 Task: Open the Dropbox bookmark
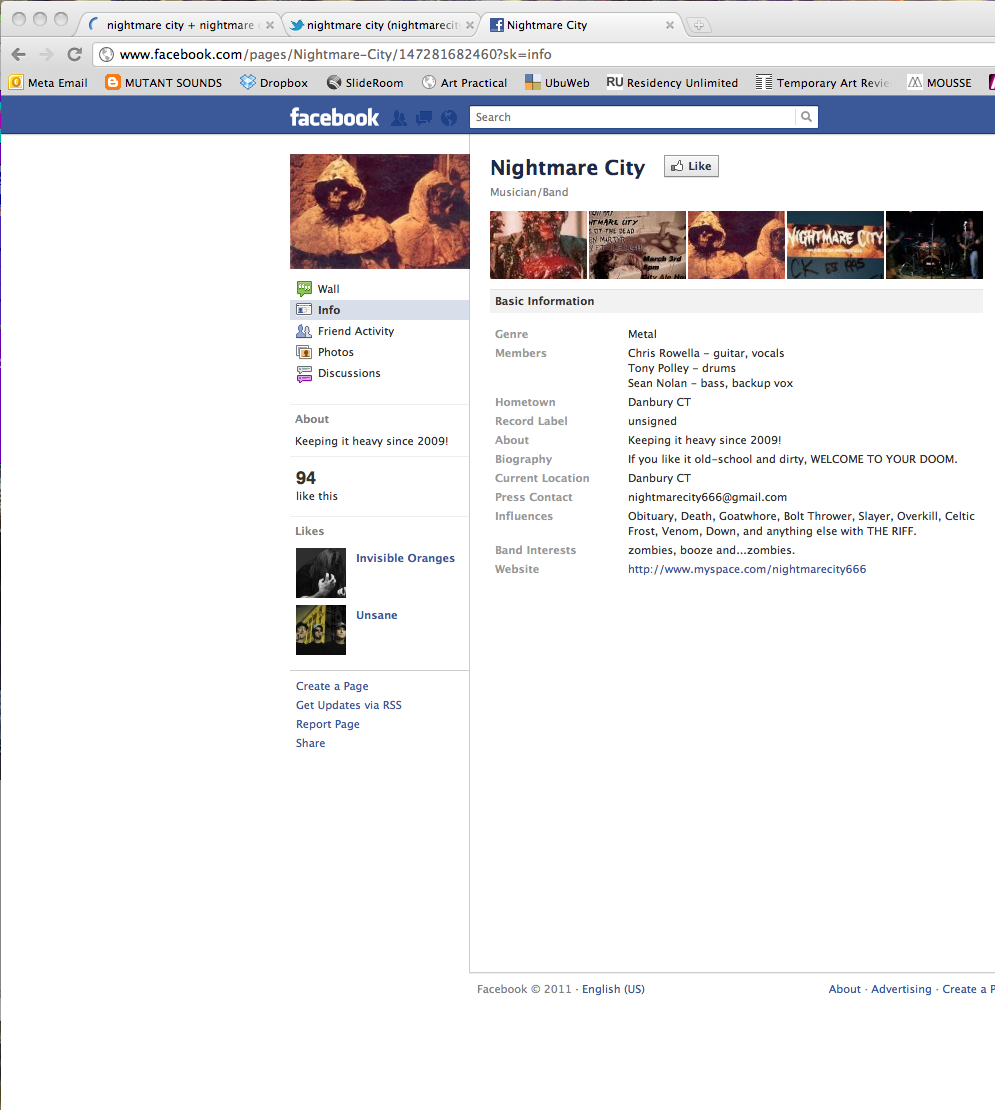point(274,83)
